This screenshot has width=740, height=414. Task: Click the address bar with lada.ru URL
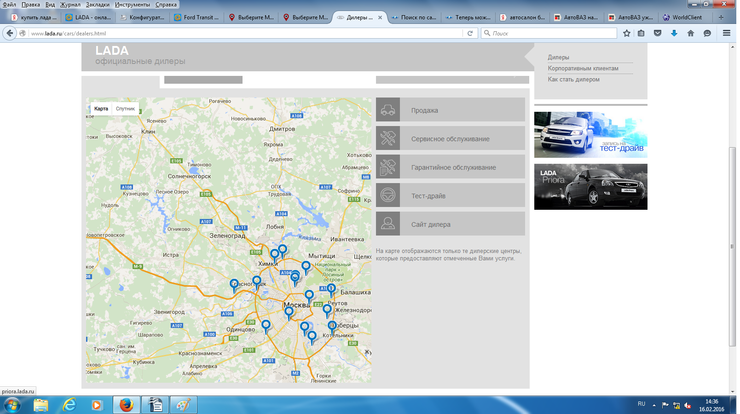[x=245, y=34]
